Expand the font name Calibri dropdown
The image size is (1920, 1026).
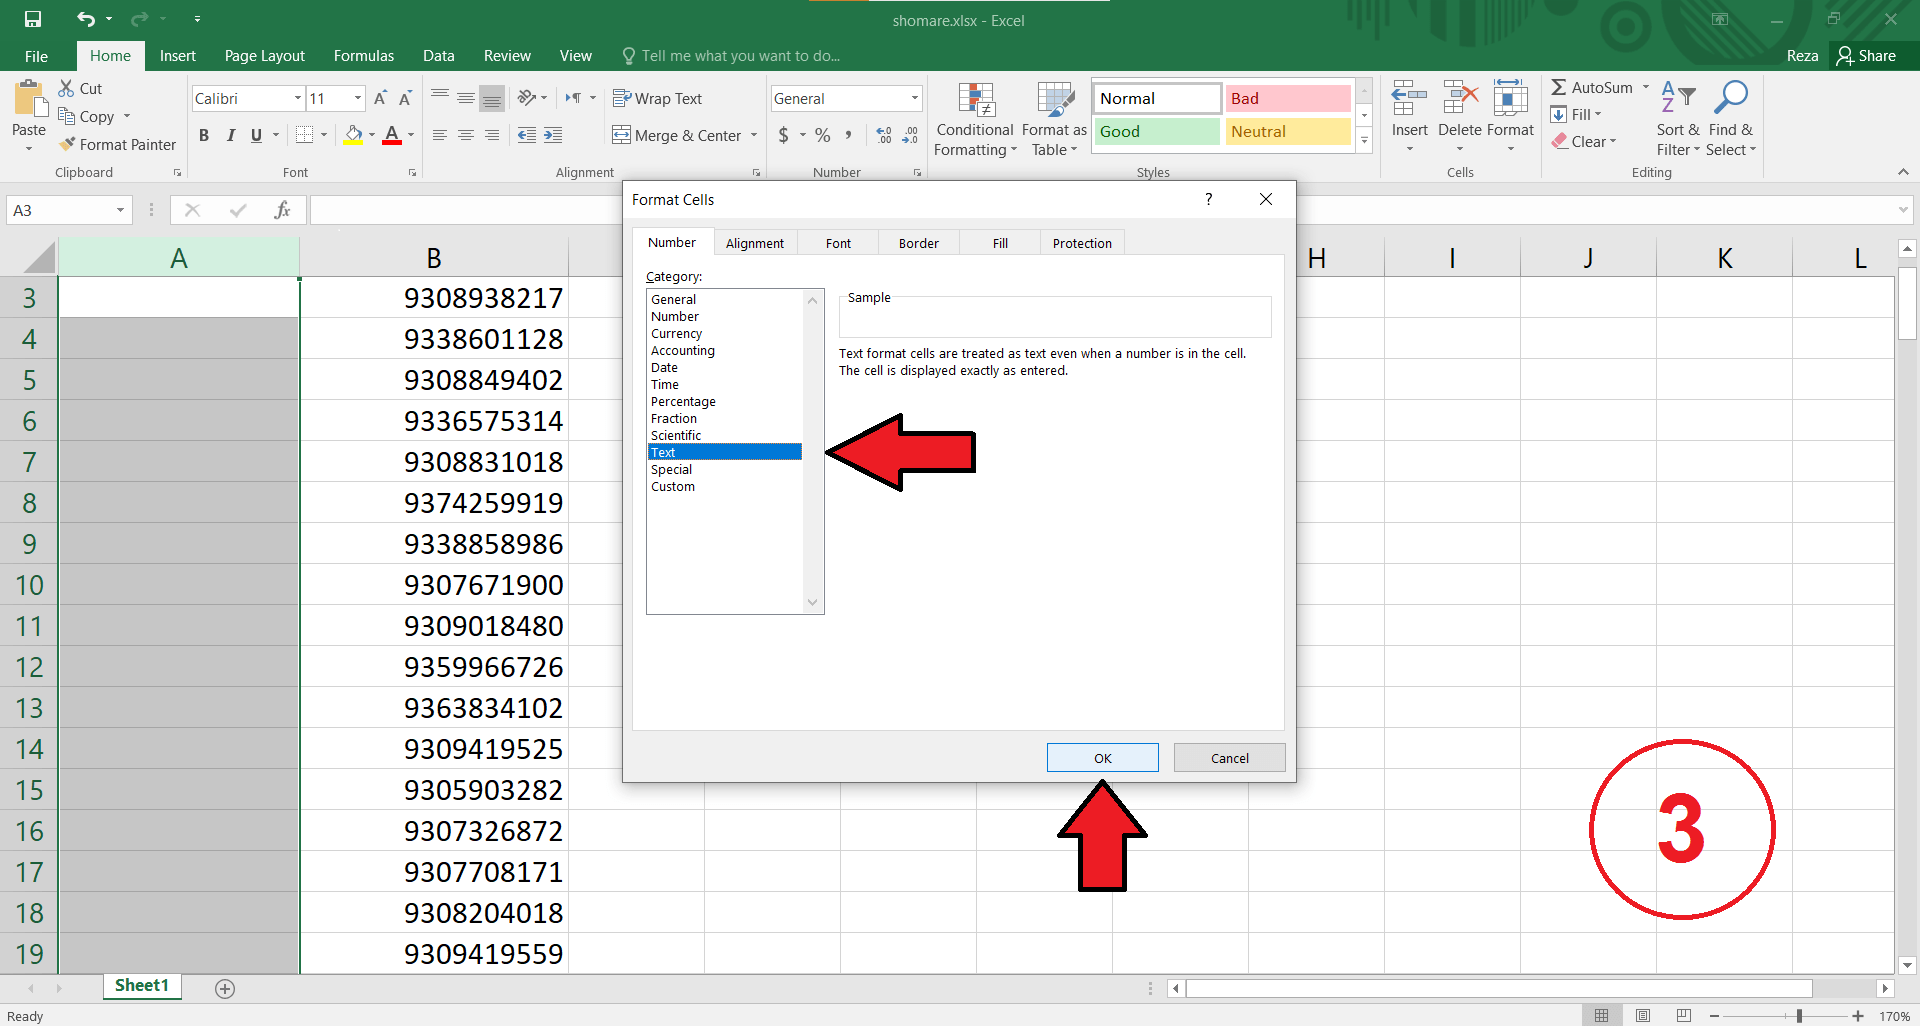(297, 98)
